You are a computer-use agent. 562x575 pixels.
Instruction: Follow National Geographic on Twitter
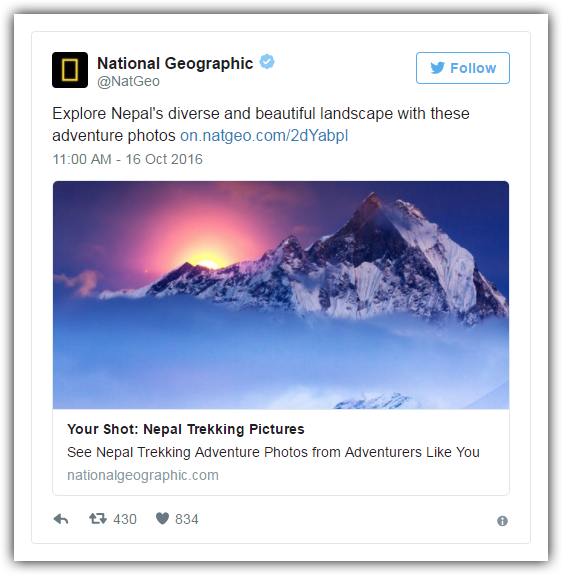click(463, 68)
